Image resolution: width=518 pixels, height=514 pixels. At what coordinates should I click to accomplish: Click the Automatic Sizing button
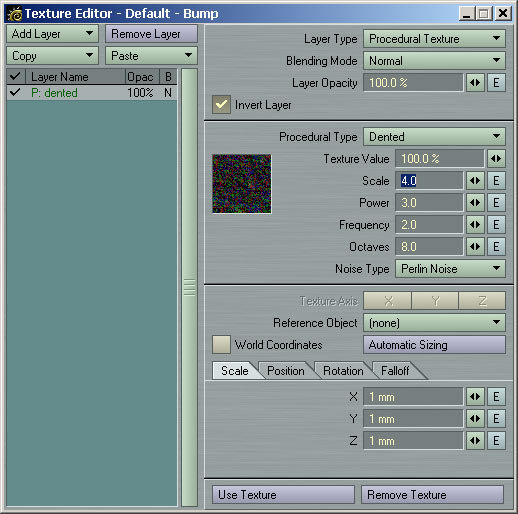click(434, 345)
